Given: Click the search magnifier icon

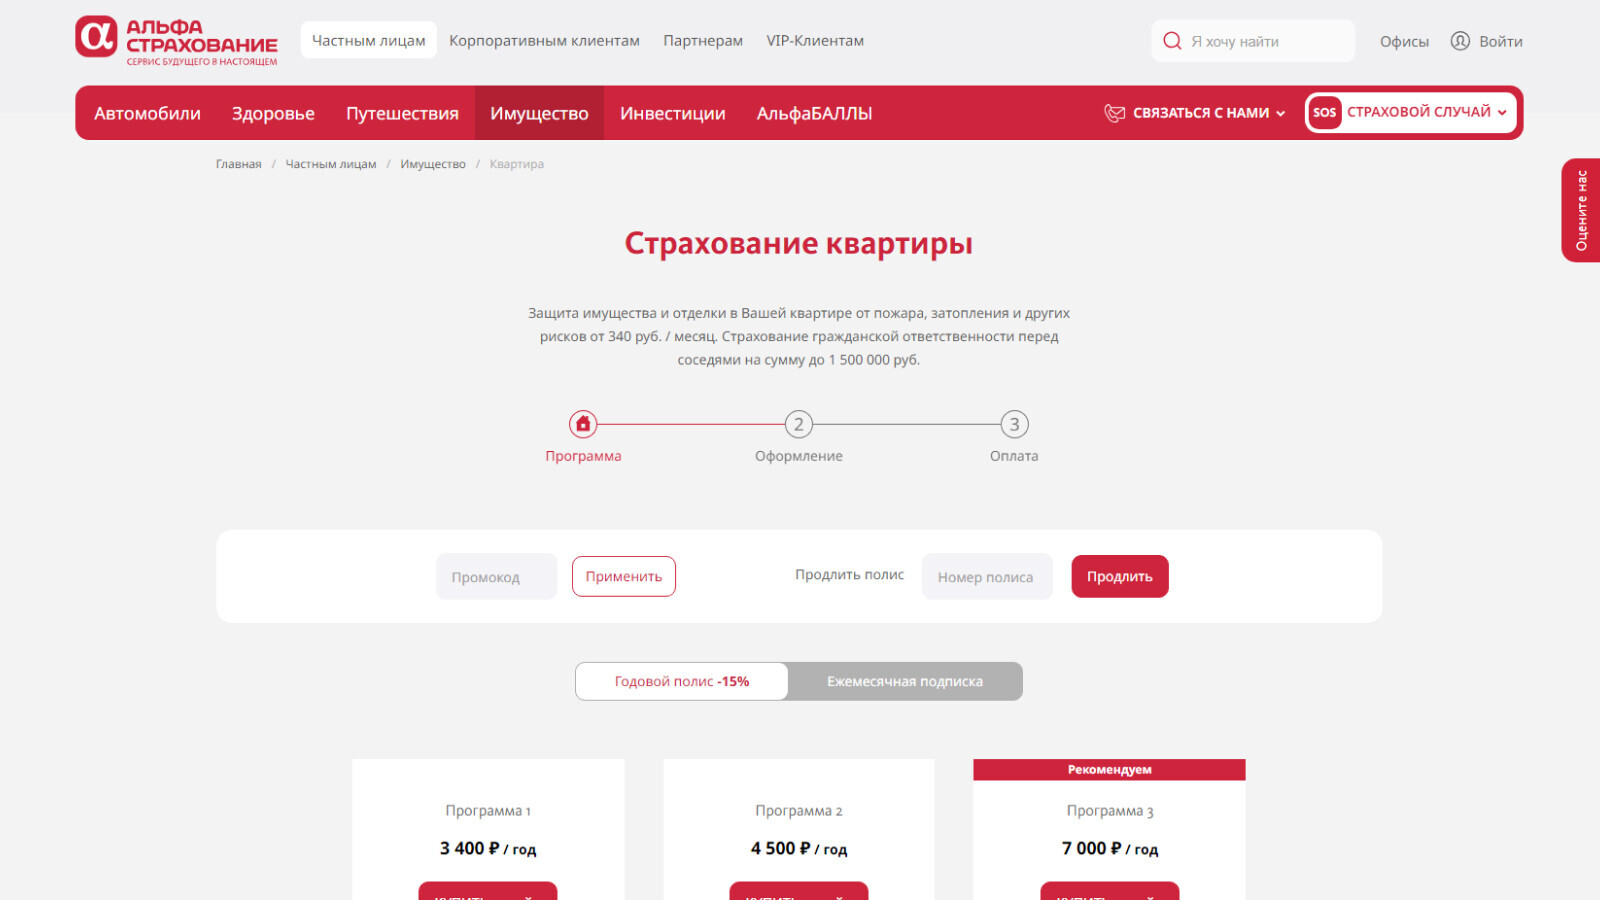Looking at the screenshot, I should [x=1172, y=41].
